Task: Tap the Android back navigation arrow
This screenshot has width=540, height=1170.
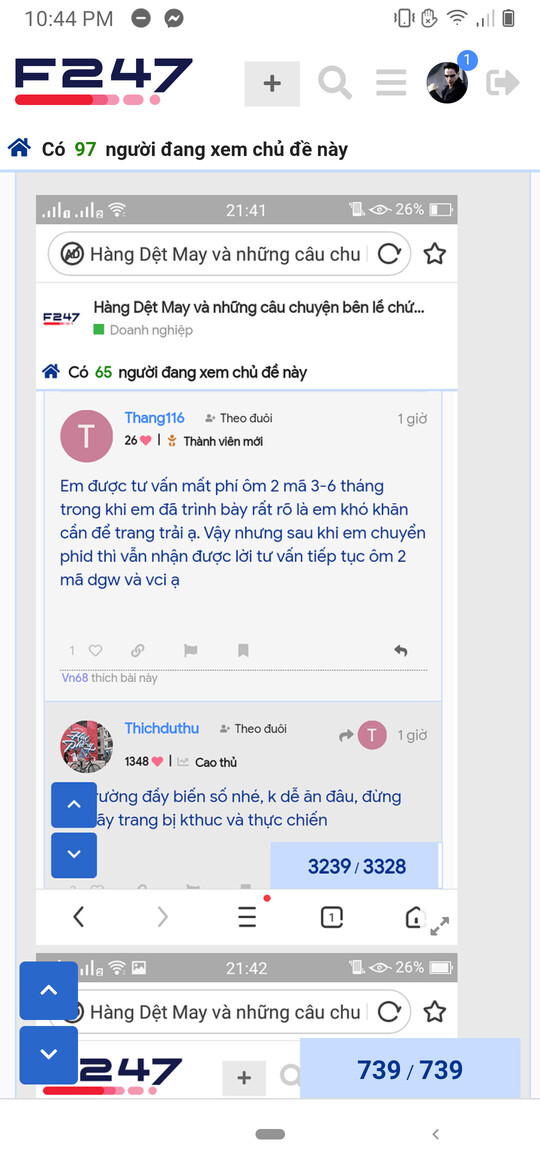Action: (x=436, y=1134)
